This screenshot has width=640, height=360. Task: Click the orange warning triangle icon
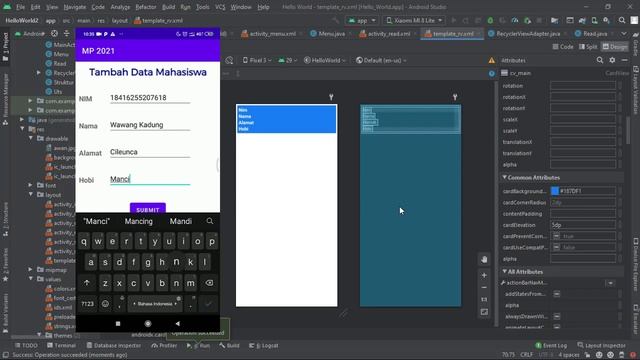pos(492,60)
